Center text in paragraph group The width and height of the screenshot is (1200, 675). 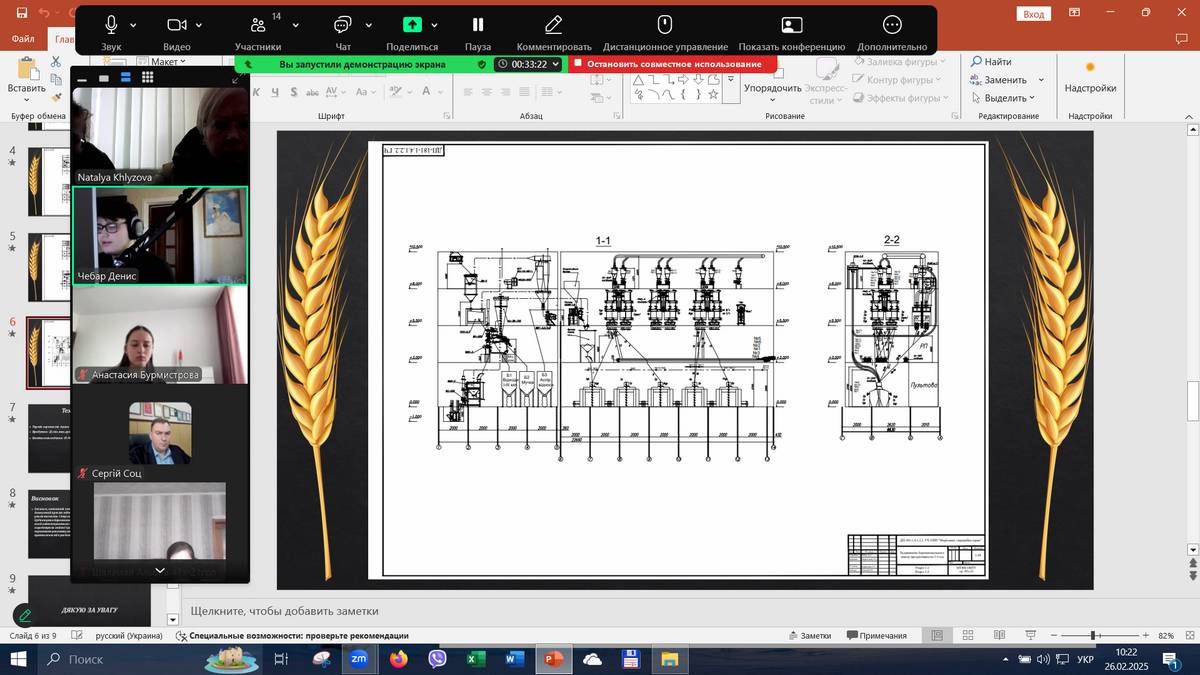point(487,92)
